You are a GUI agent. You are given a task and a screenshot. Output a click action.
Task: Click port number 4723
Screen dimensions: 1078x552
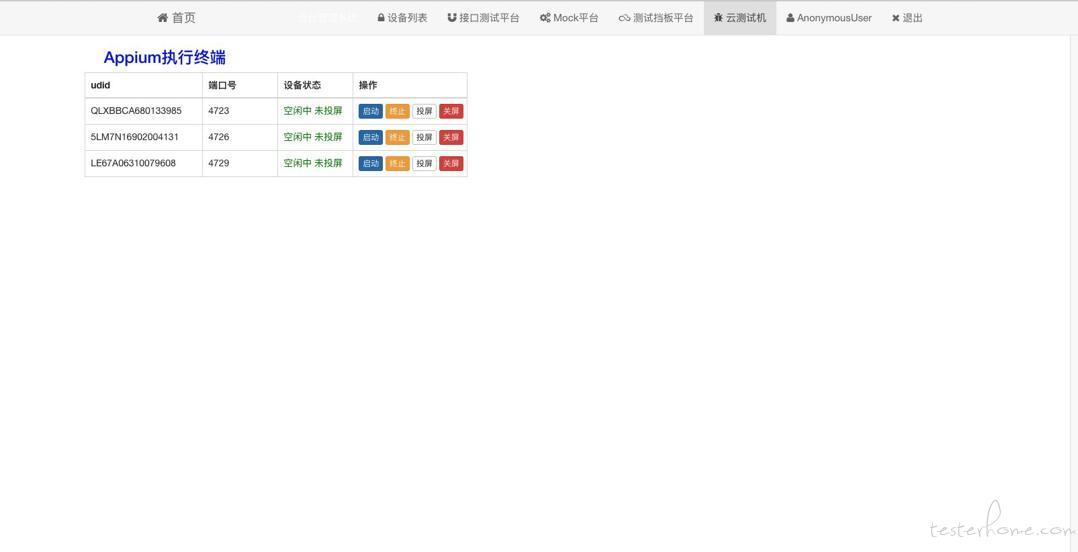pos(219,111)
